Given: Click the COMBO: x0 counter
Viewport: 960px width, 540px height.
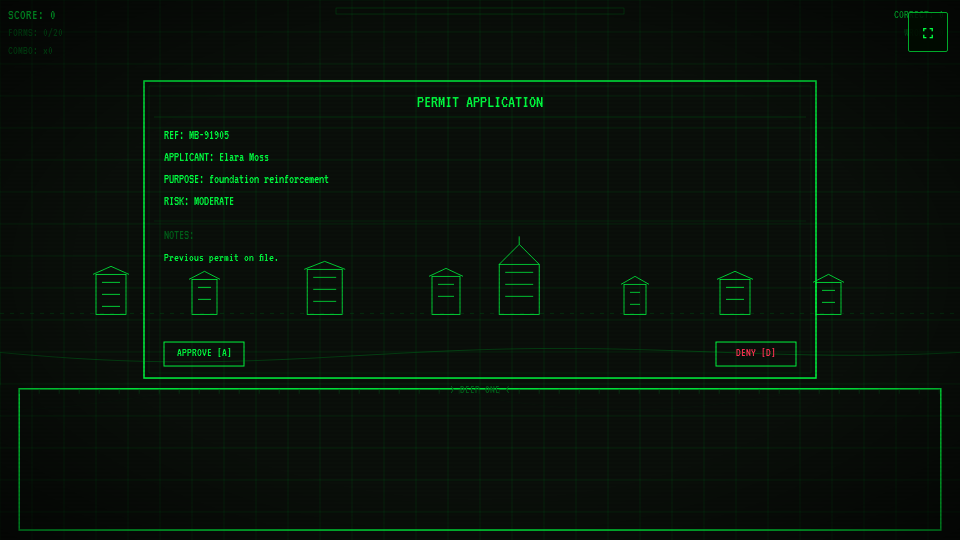Looking at the screenshot, I should 30,51.
